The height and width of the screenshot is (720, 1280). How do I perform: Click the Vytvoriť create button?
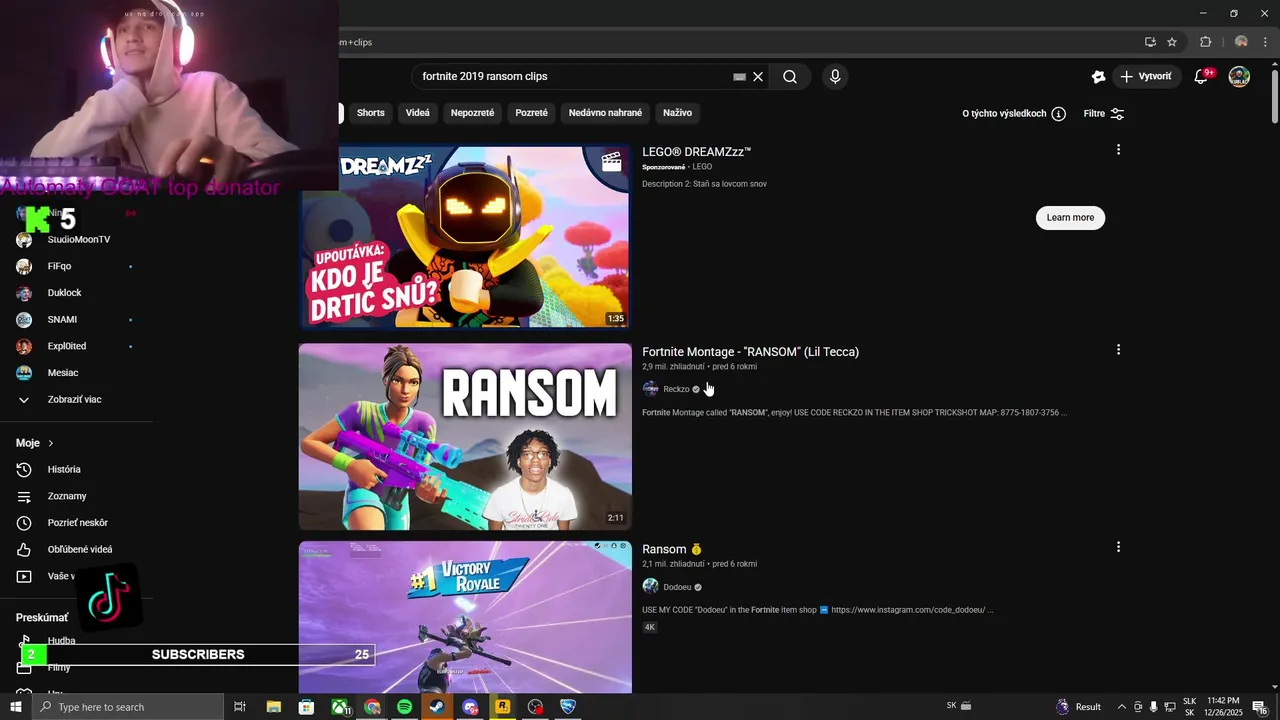pos(1146,77)
